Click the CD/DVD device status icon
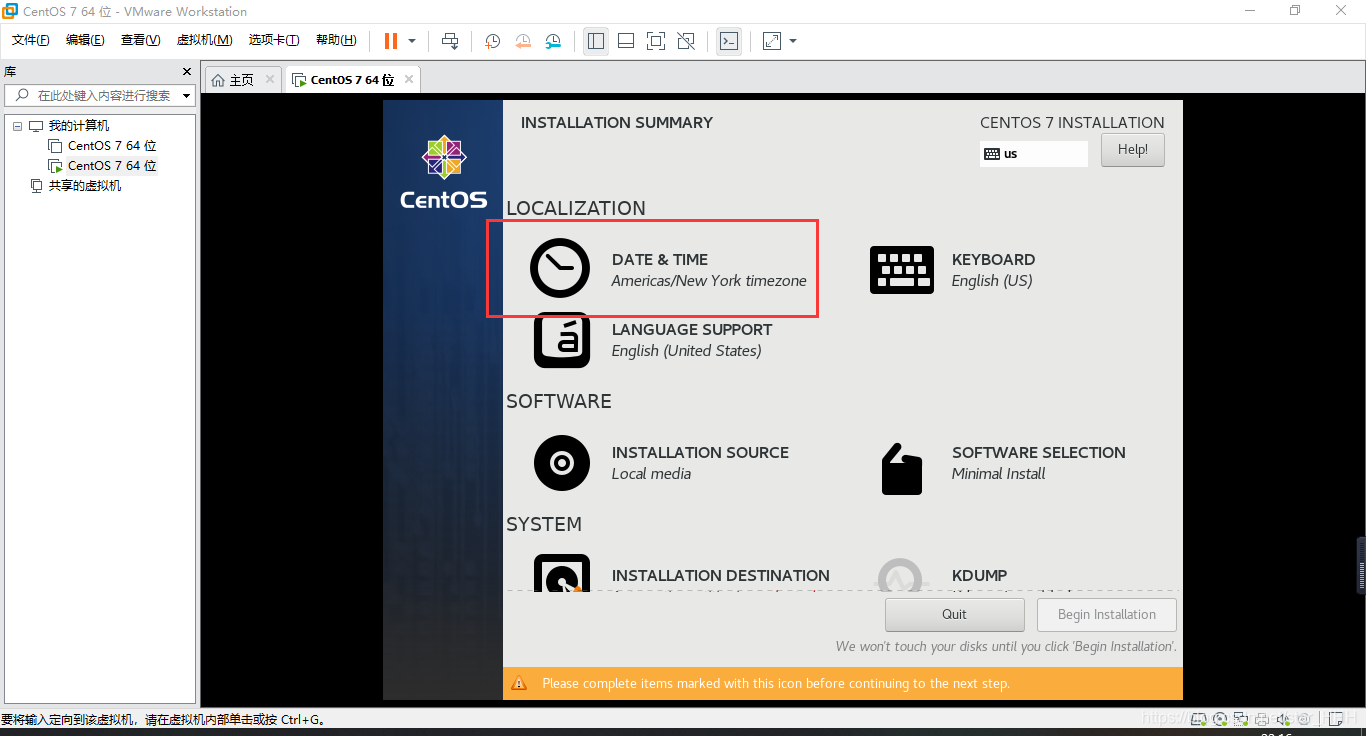 1219,718
